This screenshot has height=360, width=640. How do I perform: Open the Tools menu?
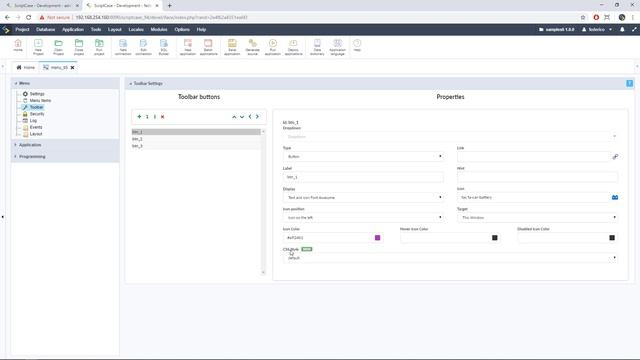coord(96,29)
